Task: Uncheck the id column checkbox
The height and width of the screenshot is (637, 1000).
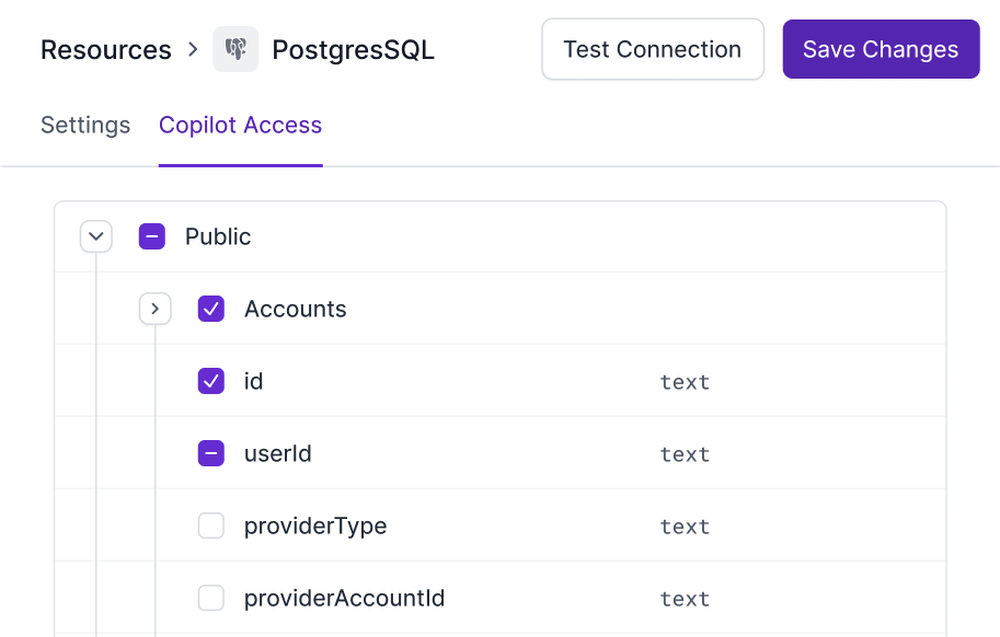Action: [x=211, y=381]
